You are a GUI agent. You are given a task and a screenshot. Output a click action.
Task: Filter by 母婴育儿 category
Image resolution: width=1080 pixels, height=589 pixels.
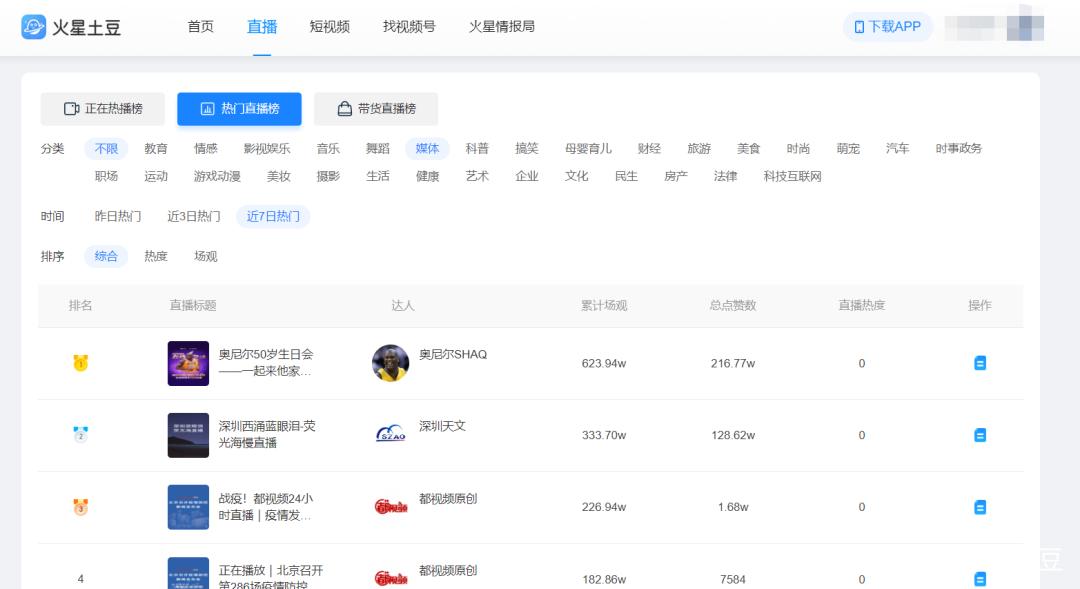588,149
